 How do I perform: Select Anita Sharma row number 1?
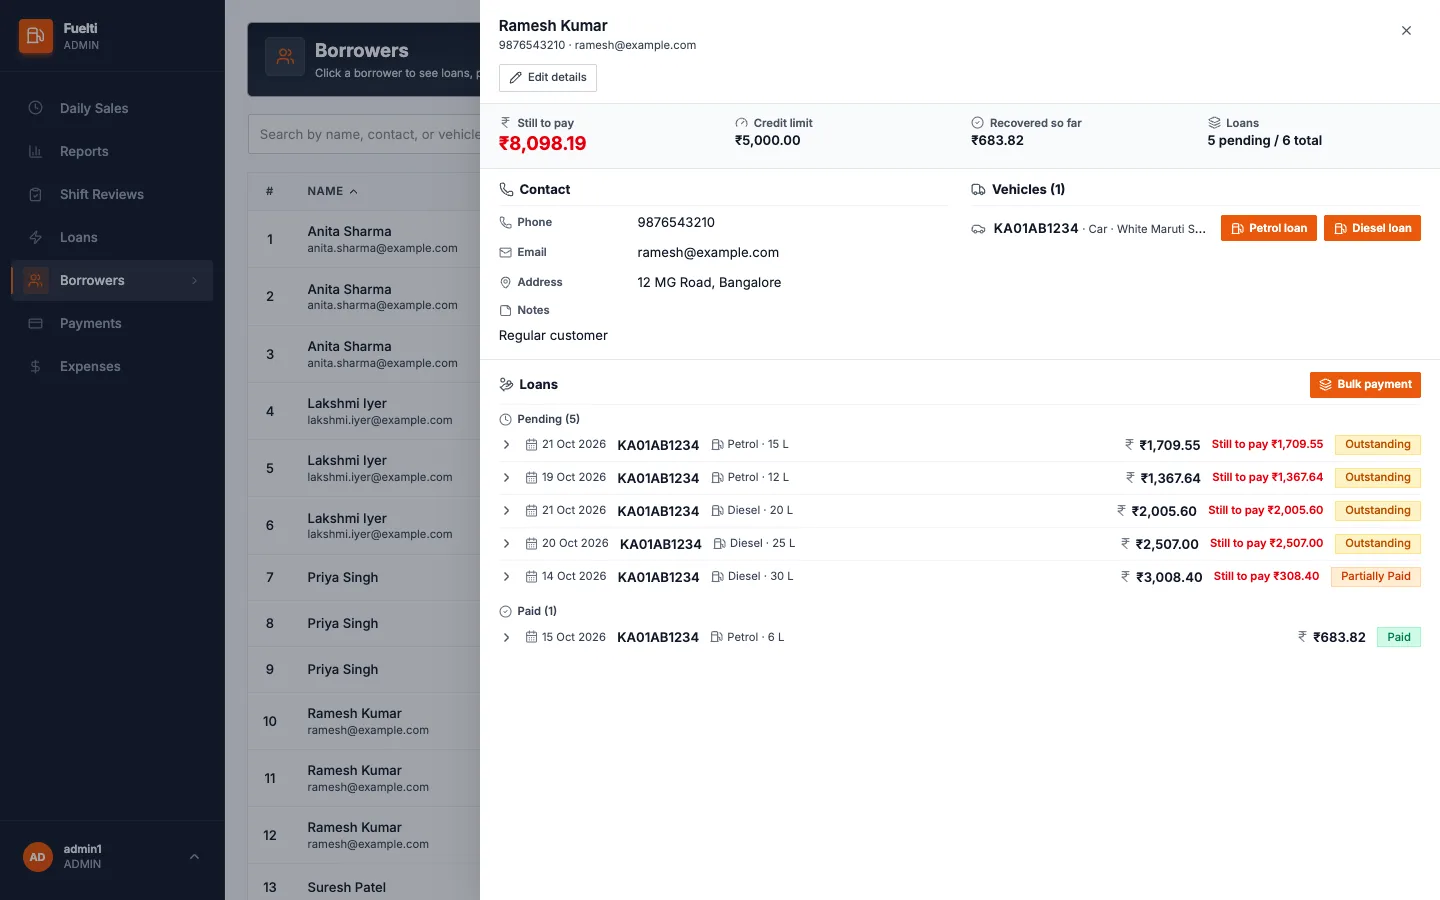tap(364, 239)
